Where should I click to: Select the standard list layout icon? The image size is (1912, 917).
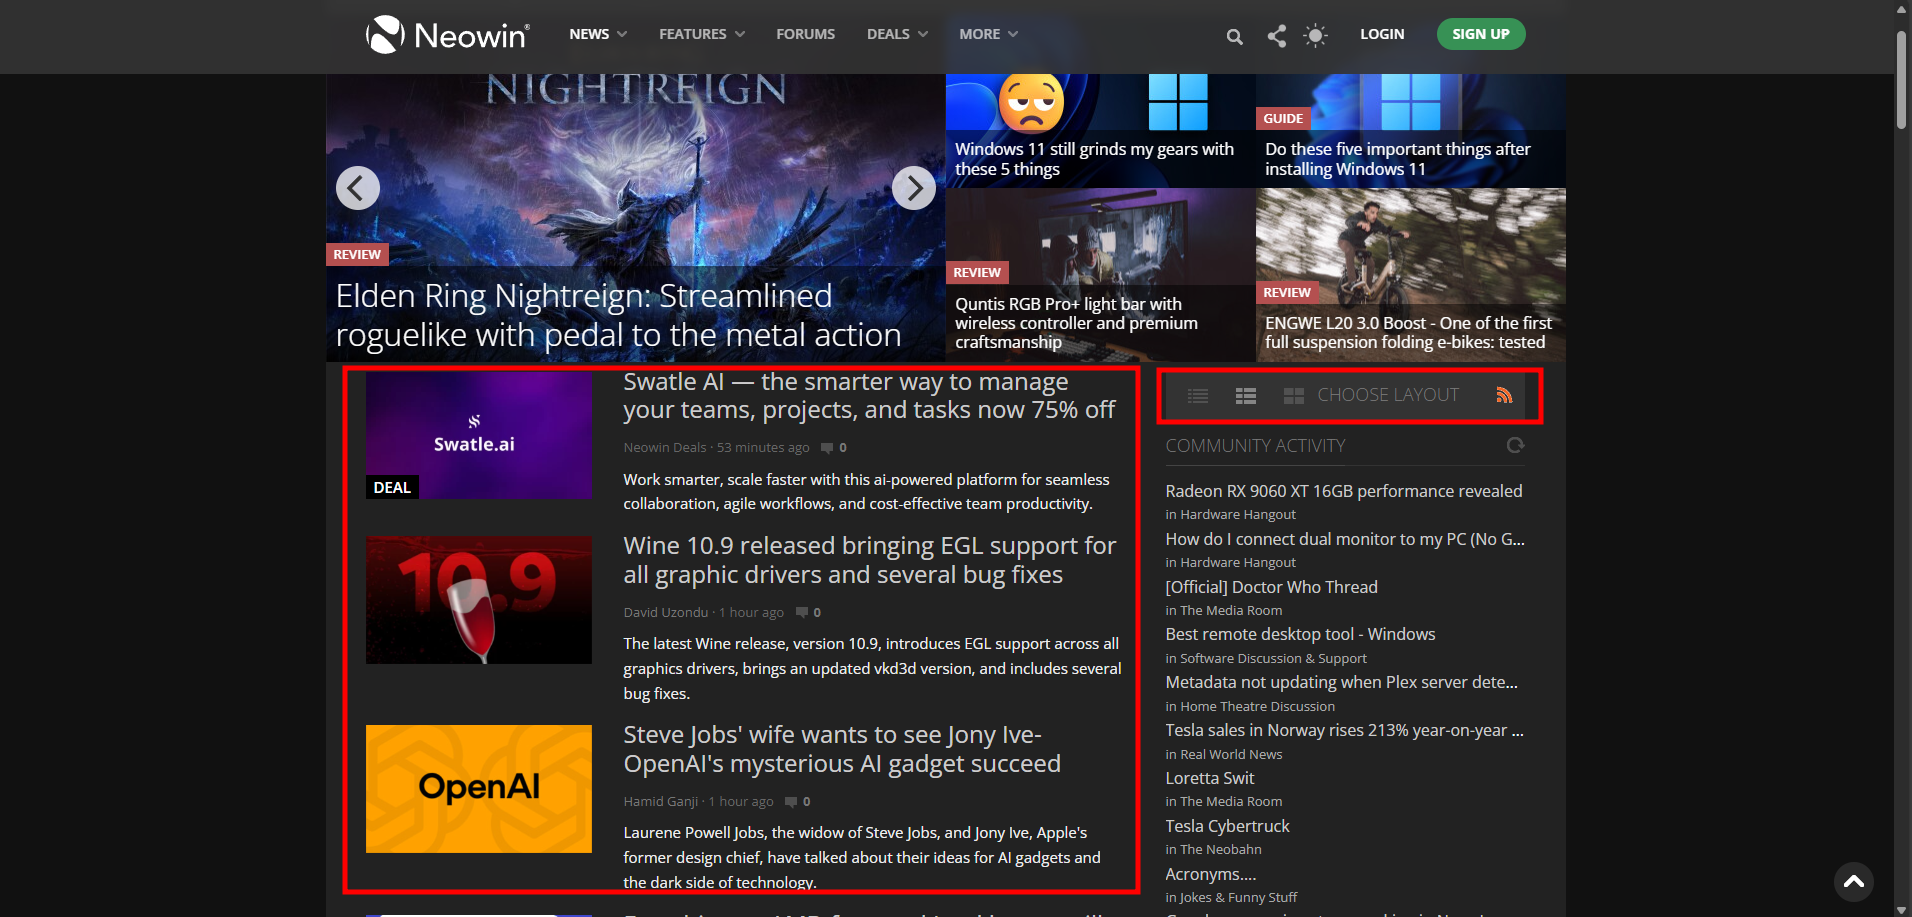1246,396
